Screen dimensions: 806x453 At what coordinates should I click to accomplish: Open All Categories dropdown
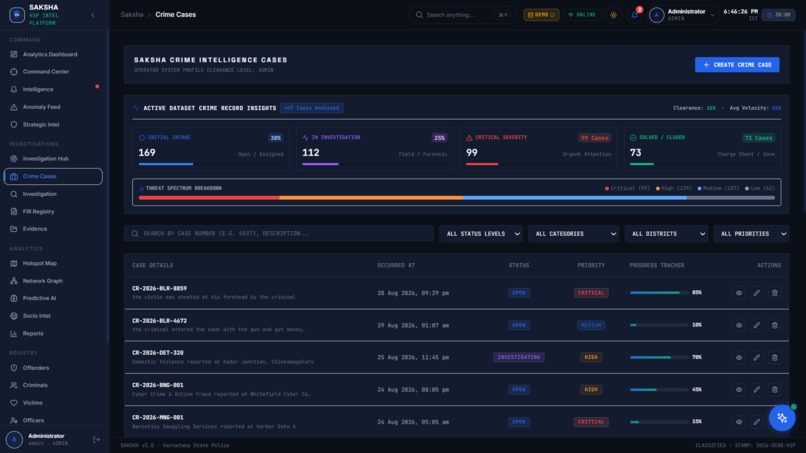(x=573, y=233)
